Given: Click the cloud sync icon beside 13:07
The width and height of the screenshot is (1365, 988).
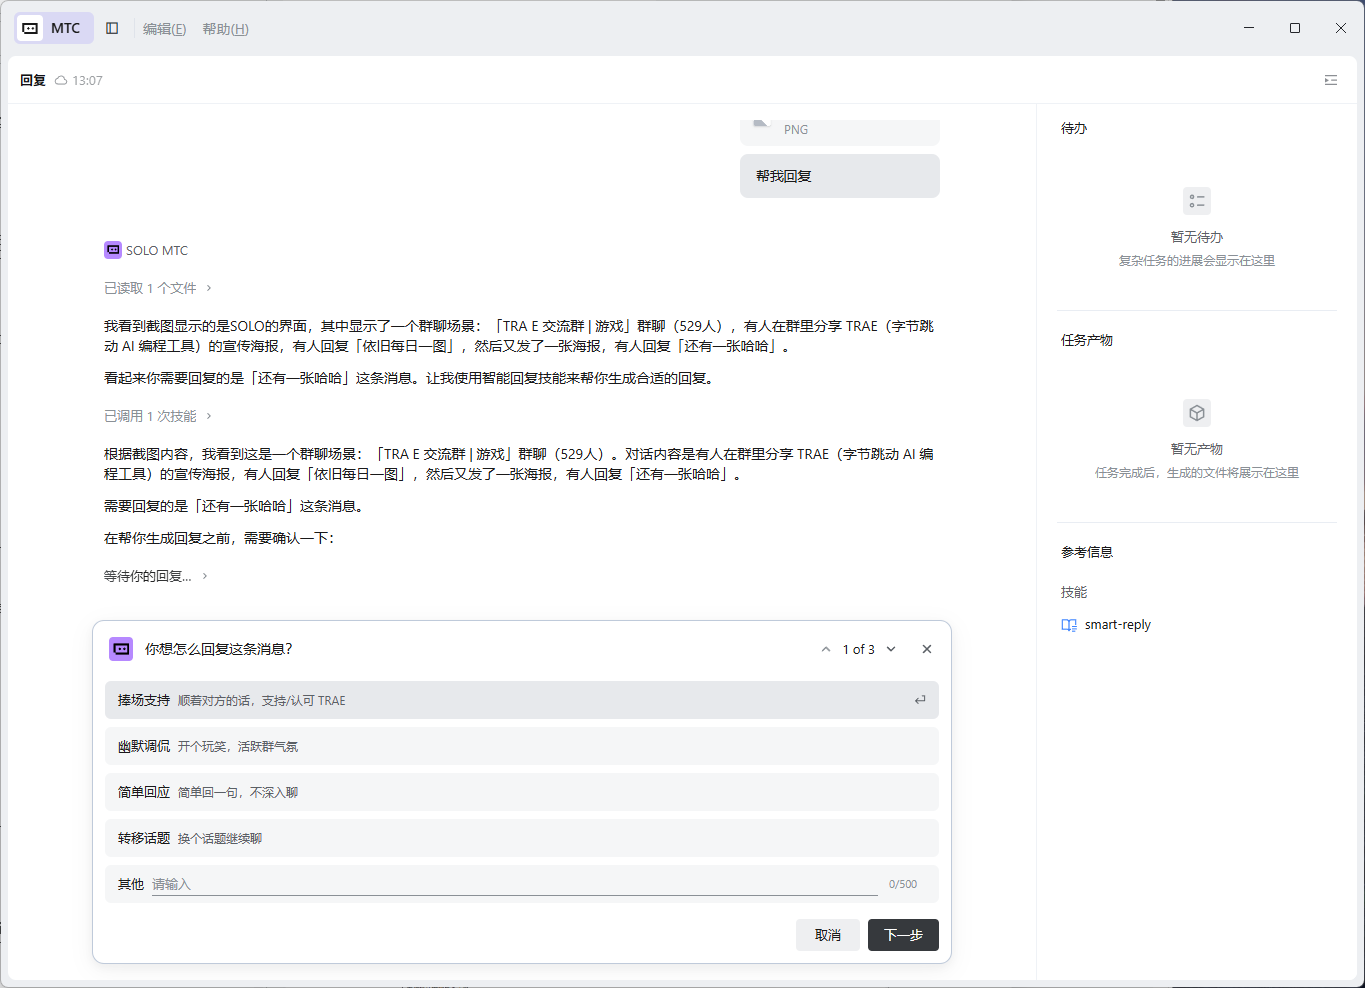Looking at the screenshot, I should [x=61, y=80].
